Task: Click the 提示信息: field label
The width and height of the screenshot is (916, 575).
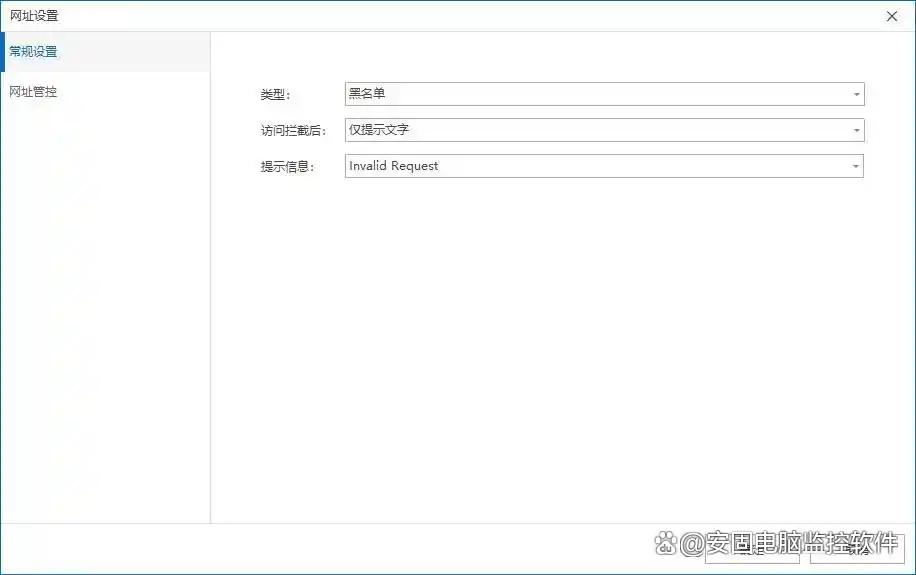Action: 287,167
